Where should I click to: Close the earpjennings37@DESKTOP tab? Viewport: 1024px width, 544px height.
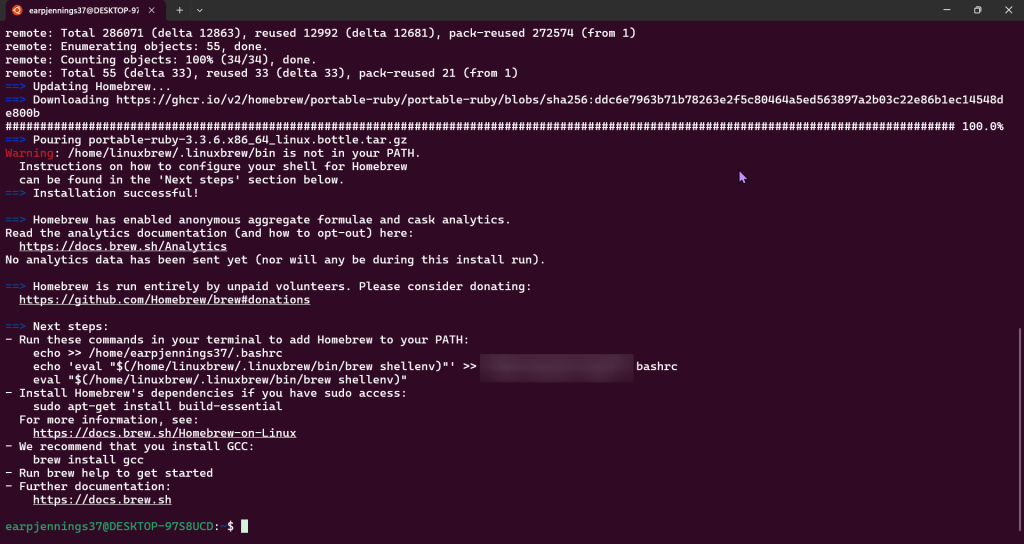pos(151,10)
